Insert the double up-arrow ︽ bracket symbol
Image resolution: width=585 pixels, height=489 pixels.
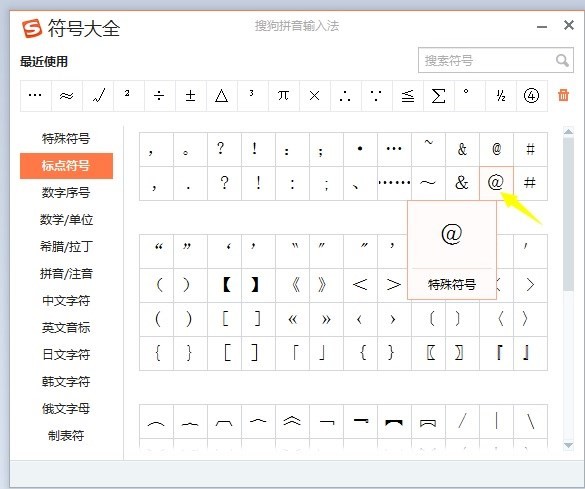click(292, 421)
